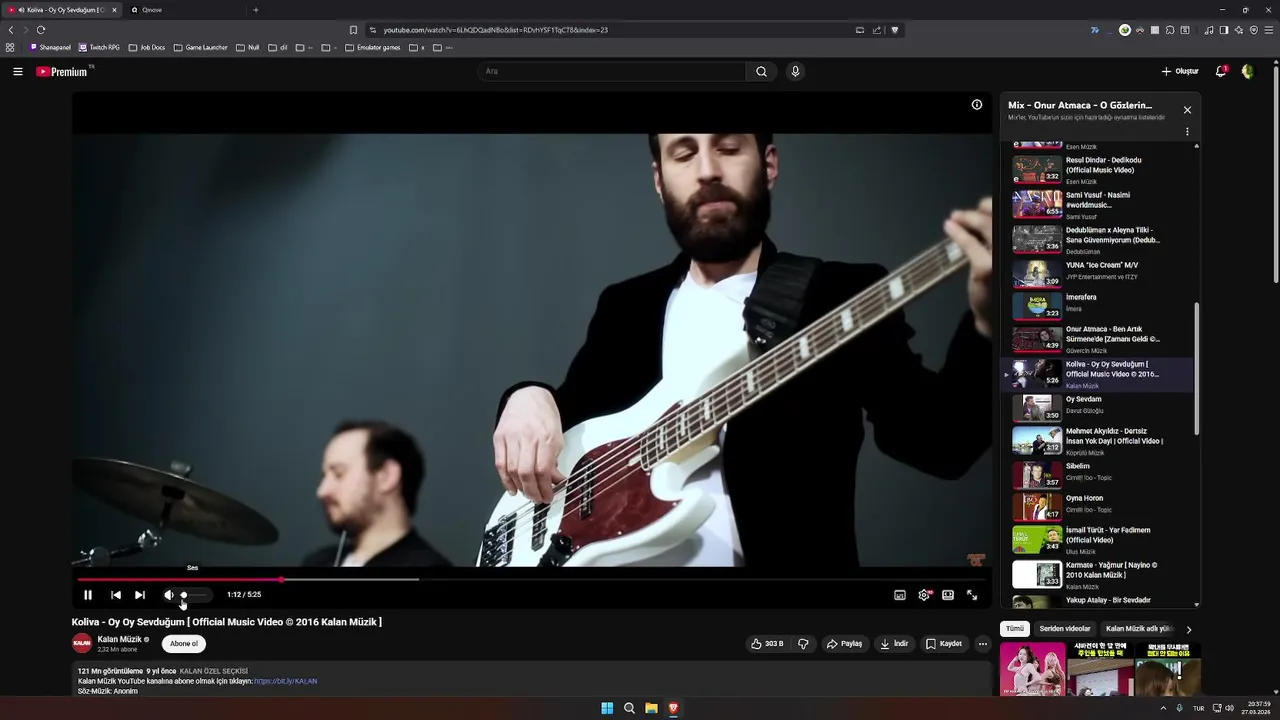Click the magnifier search button
Viewport: 1280px width, 720px height.
762,71
